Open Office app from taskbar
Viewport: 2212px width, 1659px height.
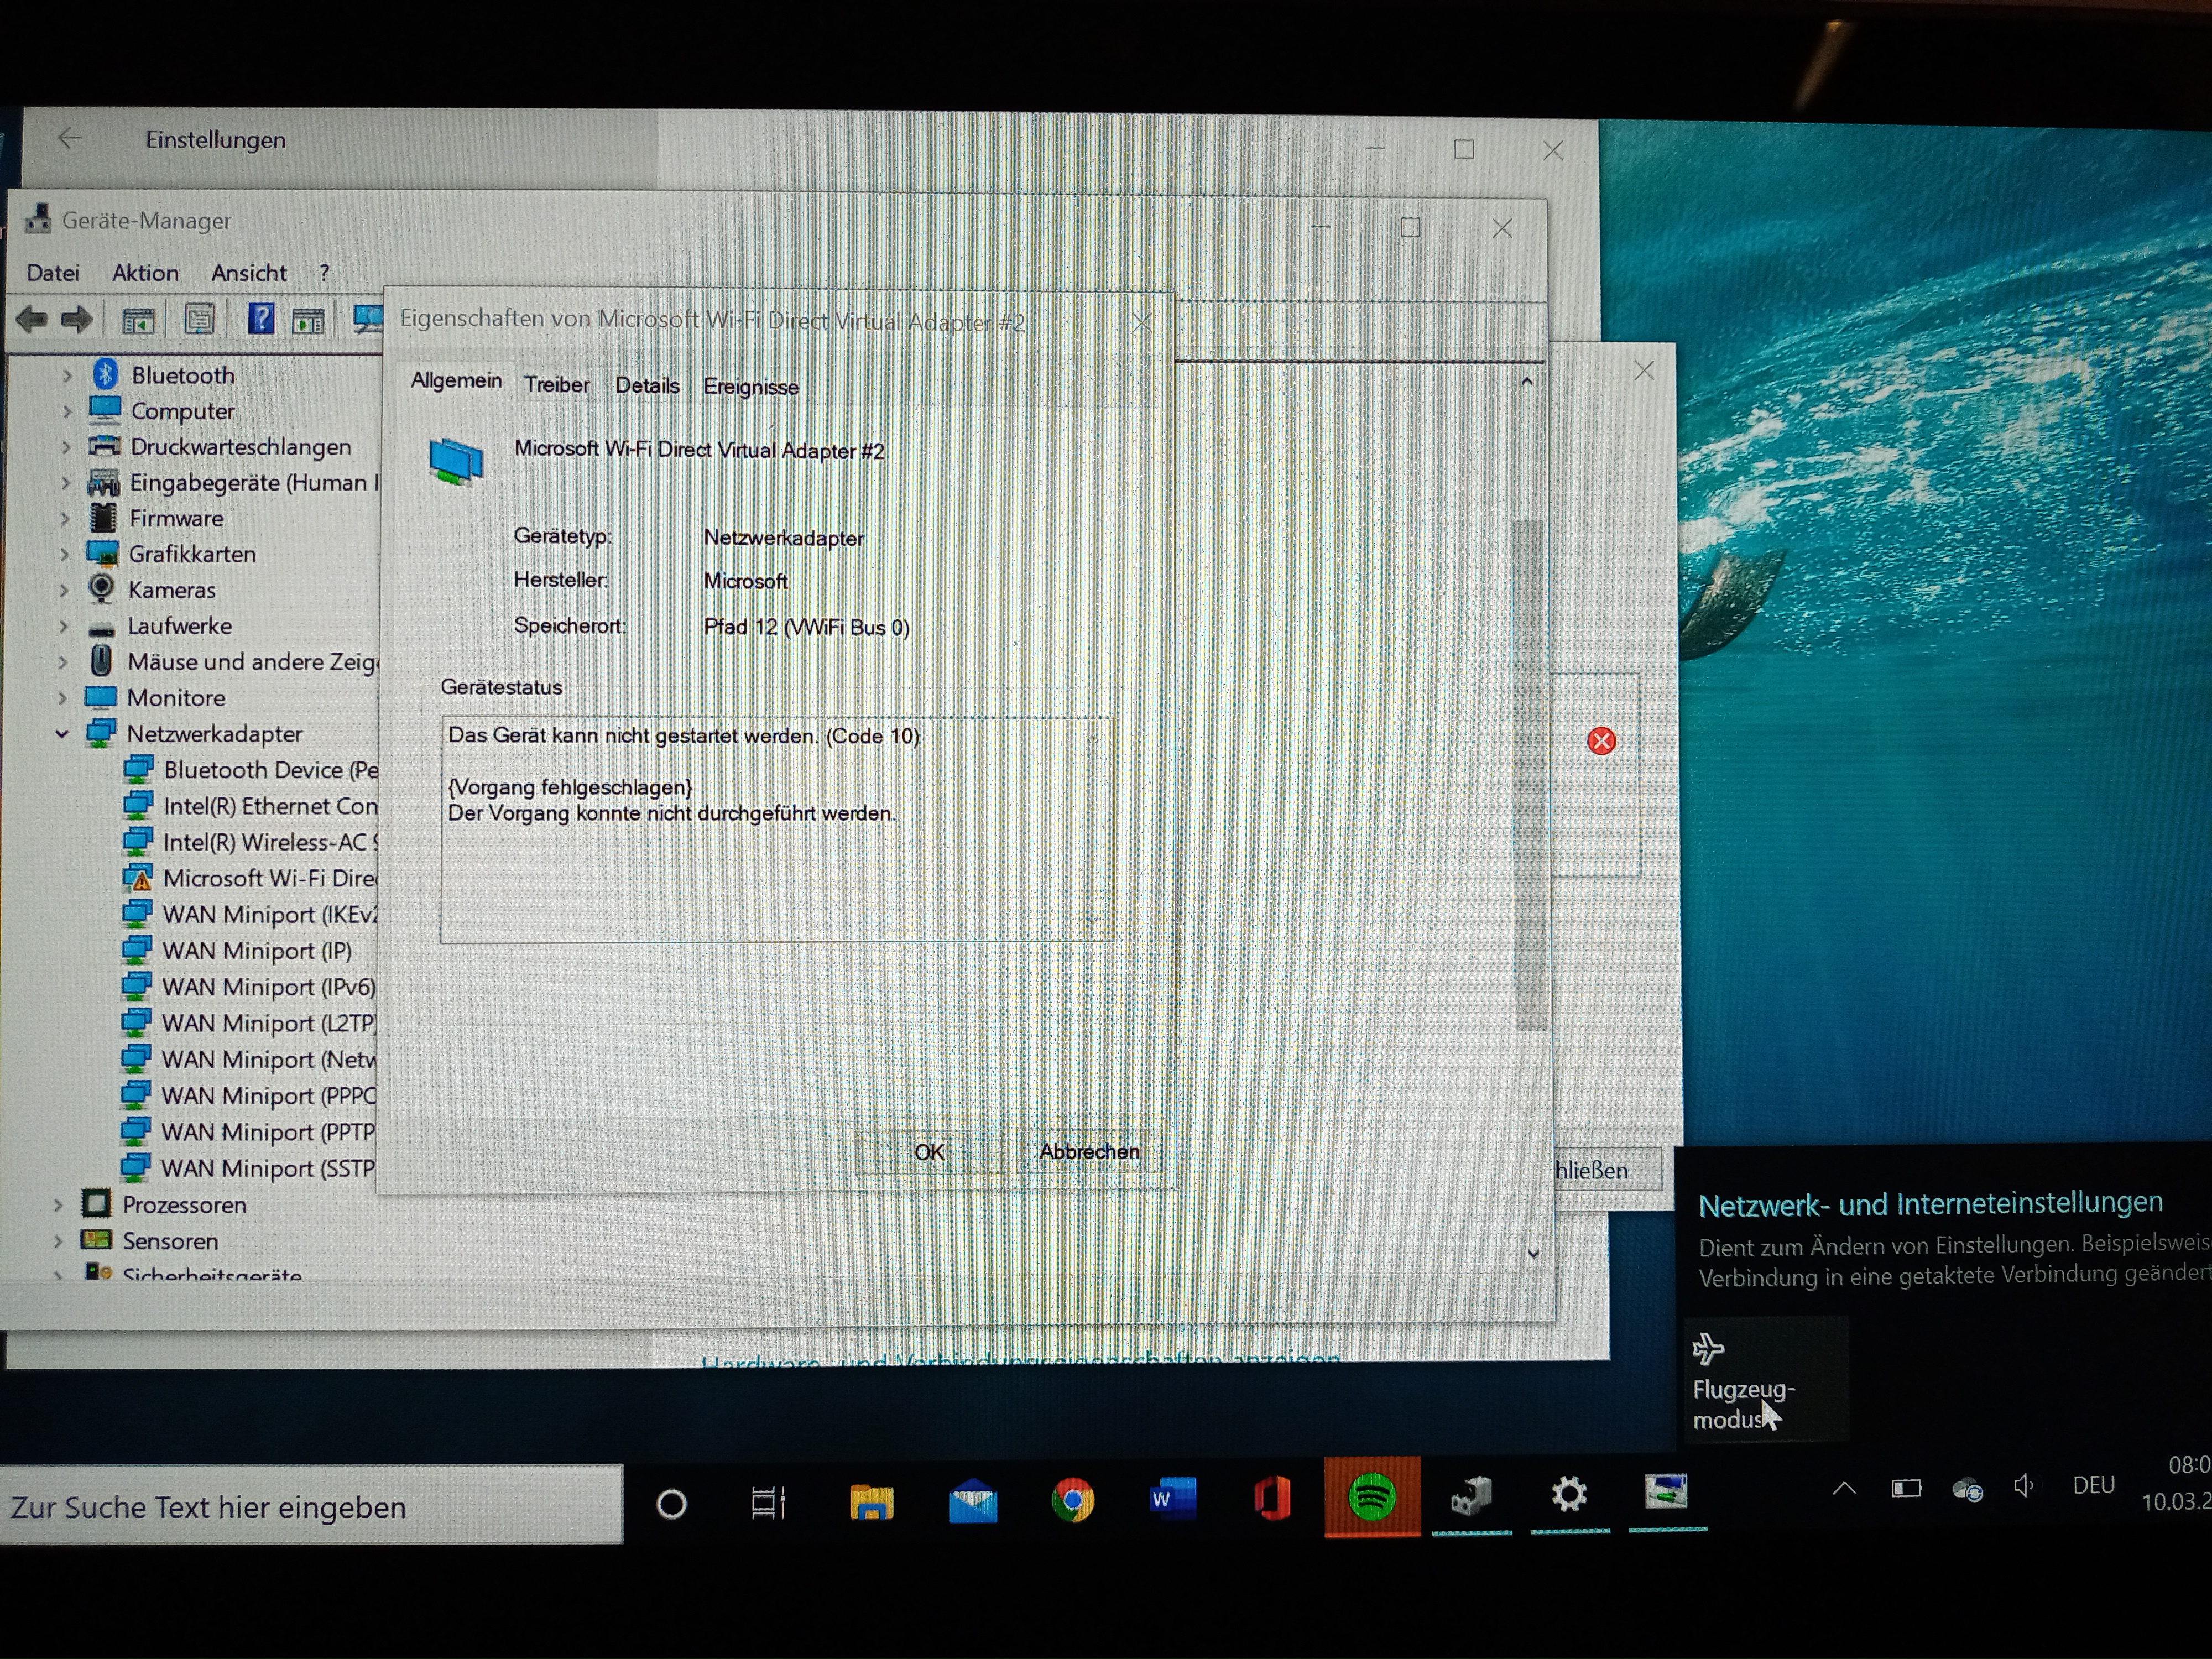point(1272,1497)
